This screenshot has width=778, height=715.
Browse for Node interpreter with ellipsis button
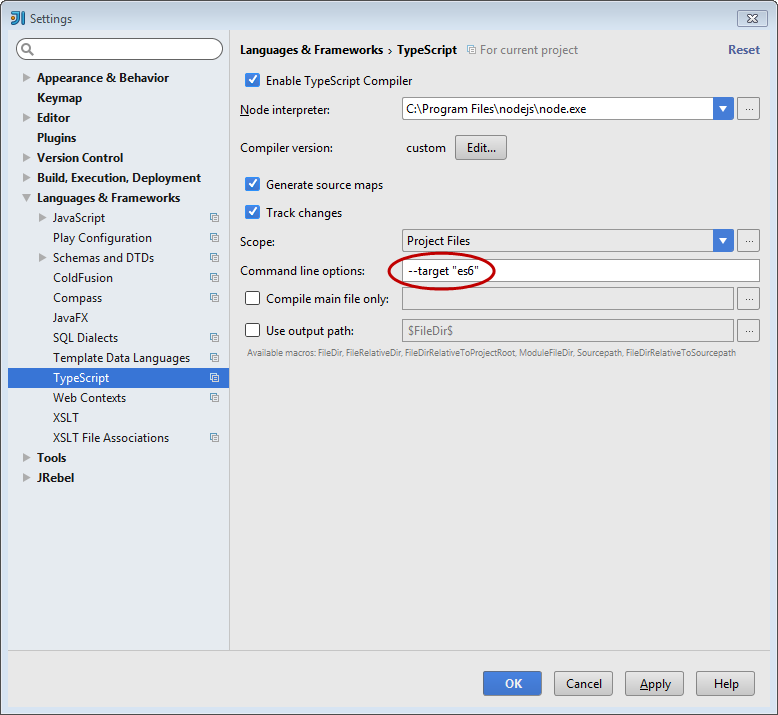pyautogui.click(x=748, y=109)
